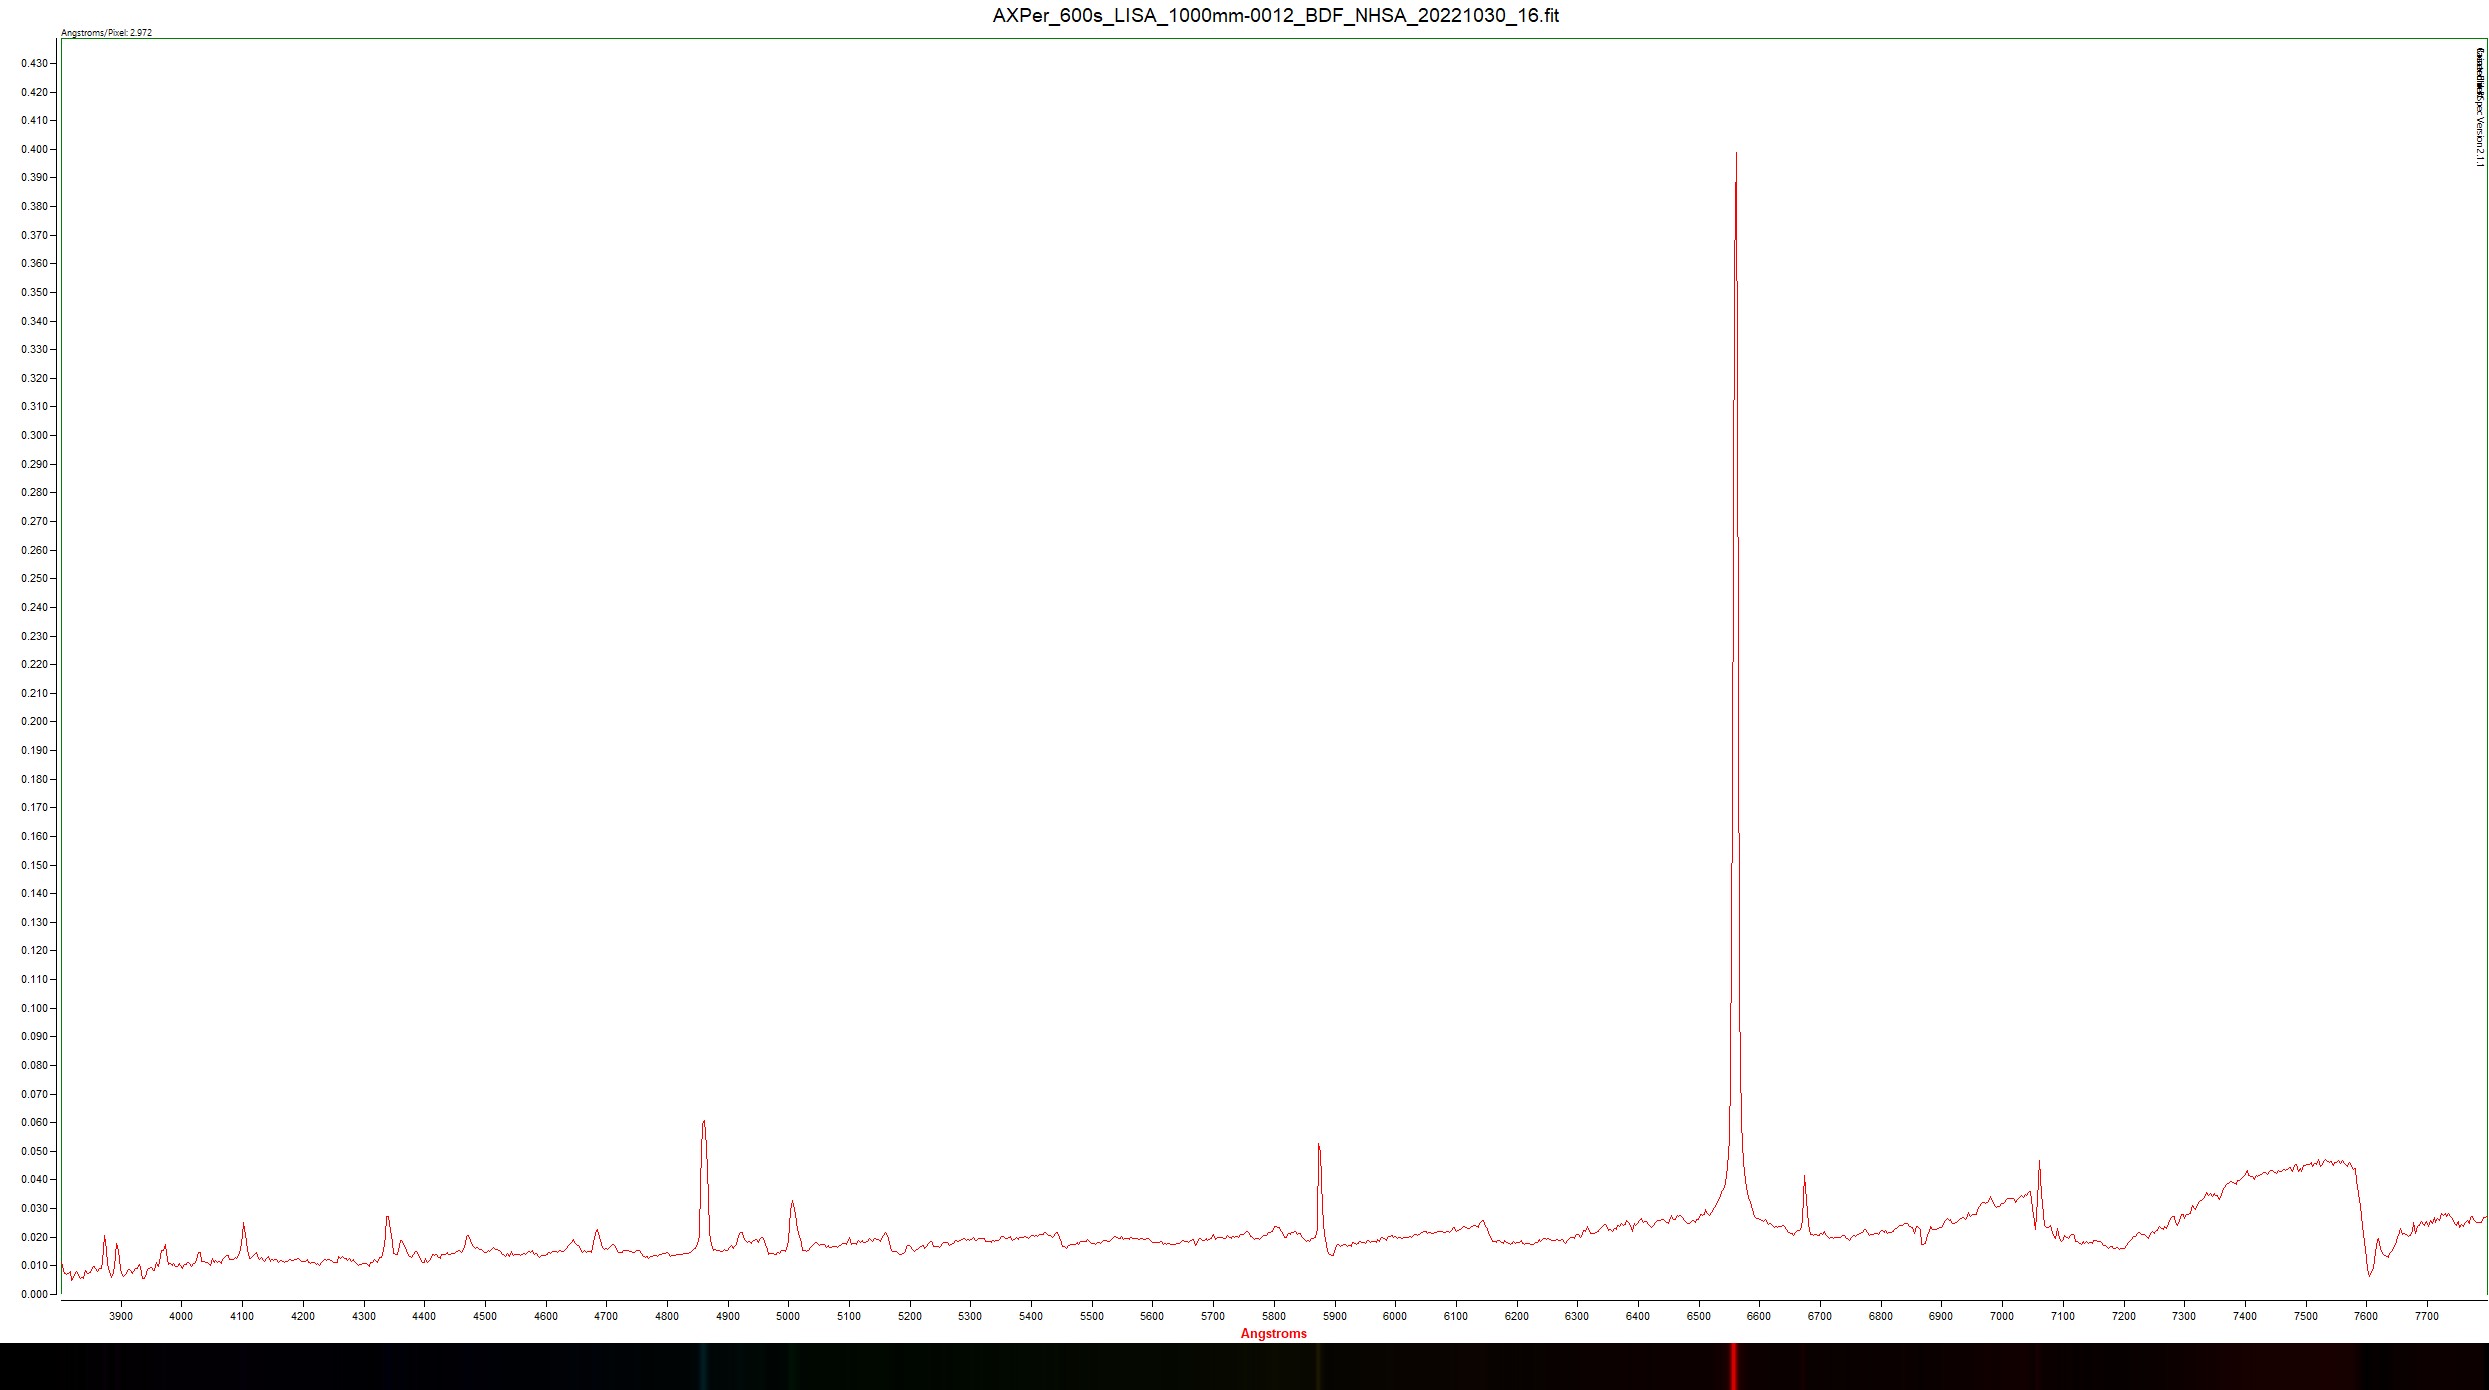
Task: Click the 7700 tick label on the x-axis
Action: [2427, 1316]
